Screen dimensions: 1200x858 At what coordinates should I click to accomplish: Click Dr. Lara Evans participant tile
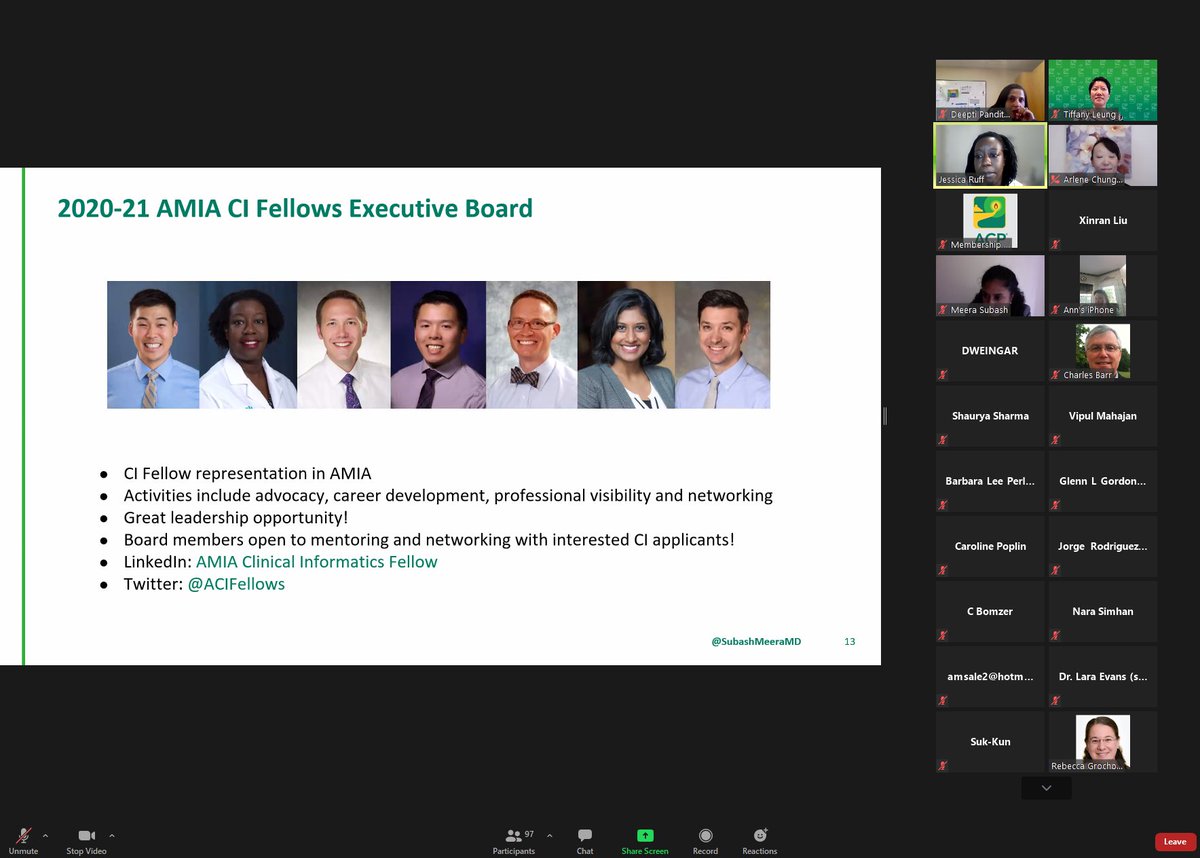tap(1103, 677)
